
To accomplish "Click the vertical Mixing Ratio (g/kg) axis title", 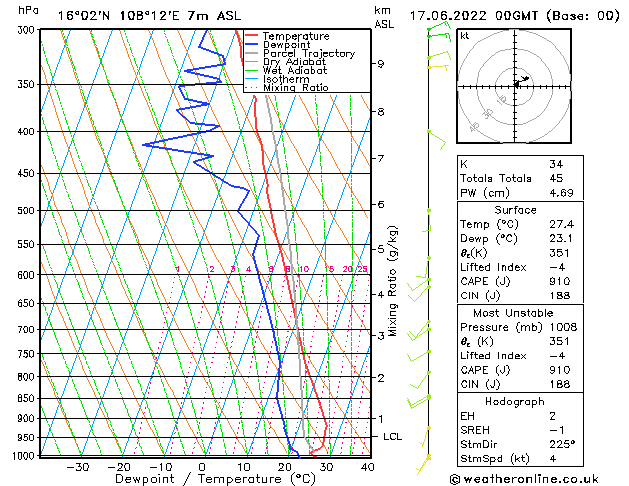I will tap(392, 281).
